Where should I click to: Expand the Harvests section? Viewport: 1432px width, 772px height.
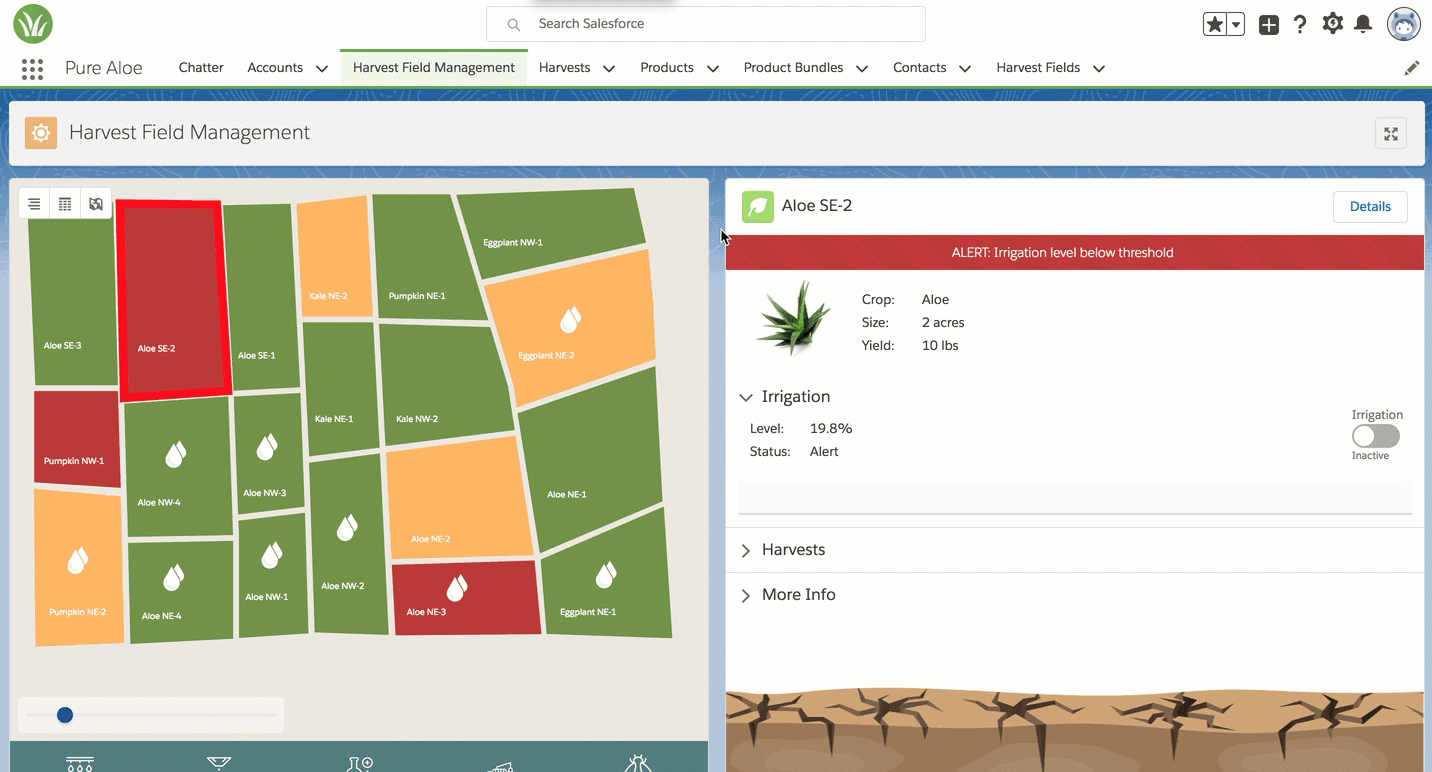tap(746, 550)
